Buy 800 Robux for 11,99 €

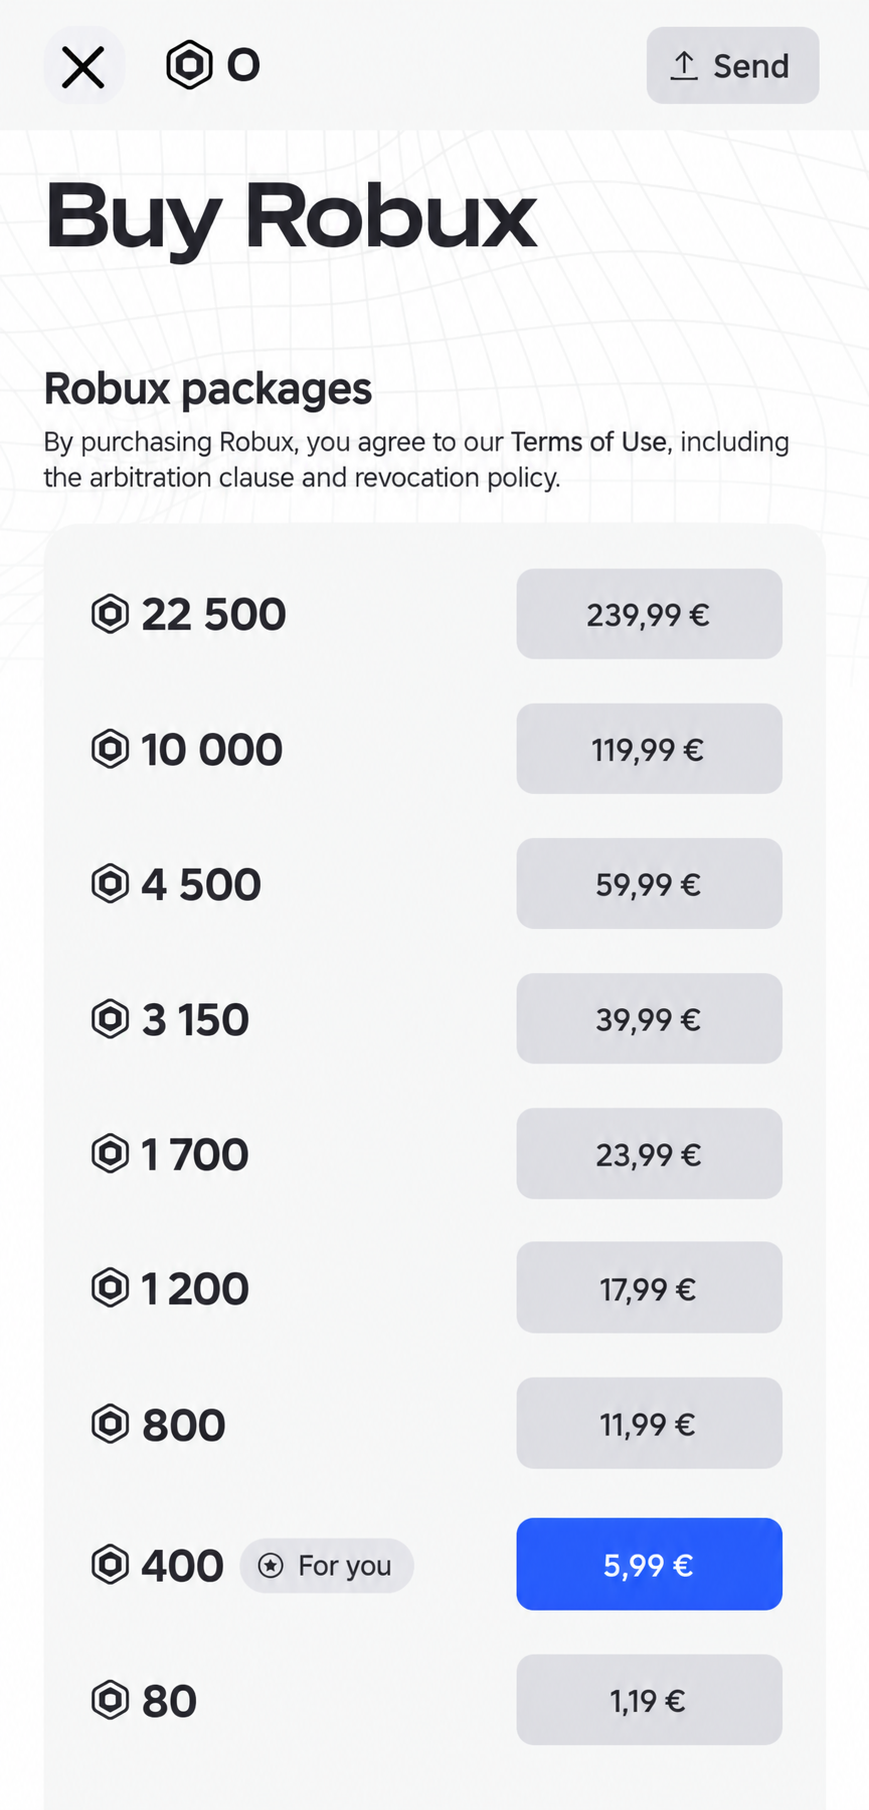[x=649, y=1424]
